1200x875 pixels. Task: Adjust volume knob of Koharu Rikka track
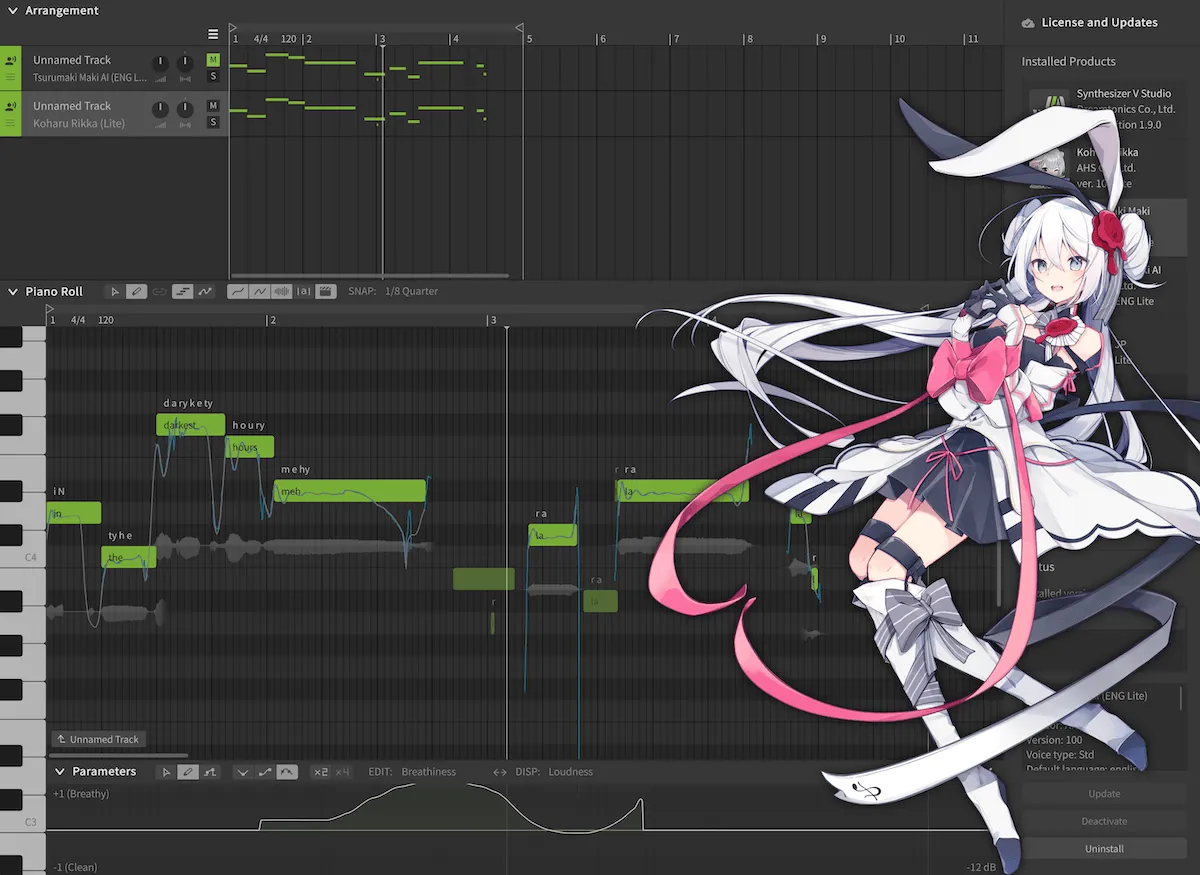pos(160,108)
